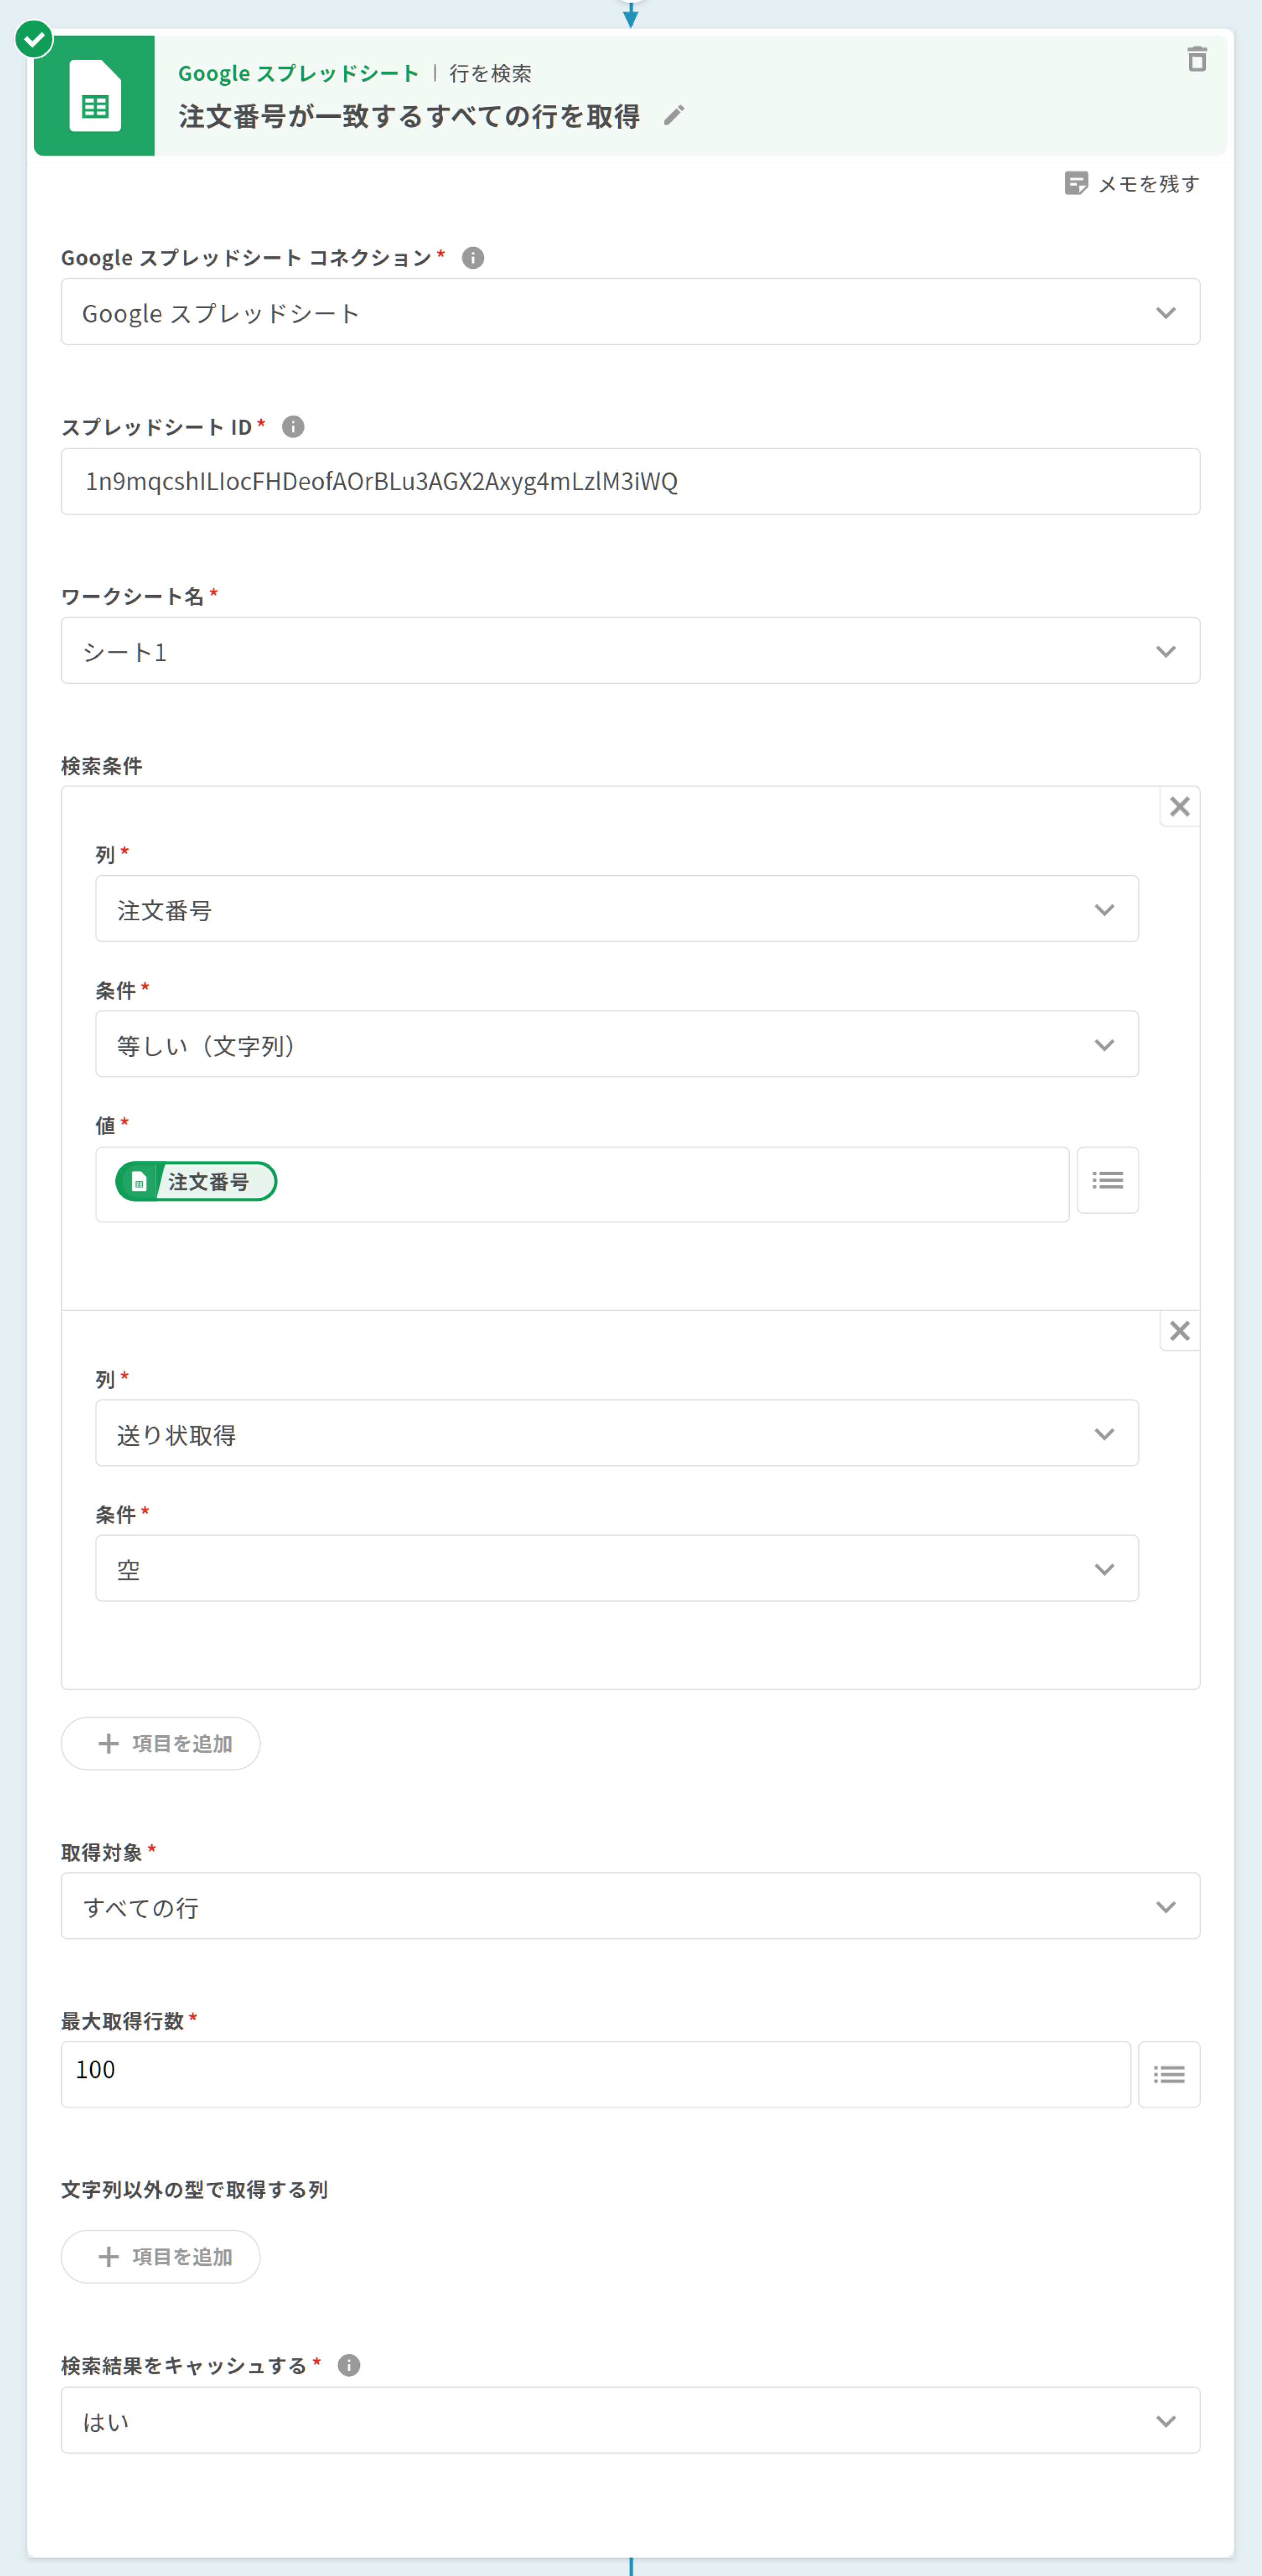Click the trash delete step icon
This screenshot has width=1262, height=2576.
[x=1196, y=60]
